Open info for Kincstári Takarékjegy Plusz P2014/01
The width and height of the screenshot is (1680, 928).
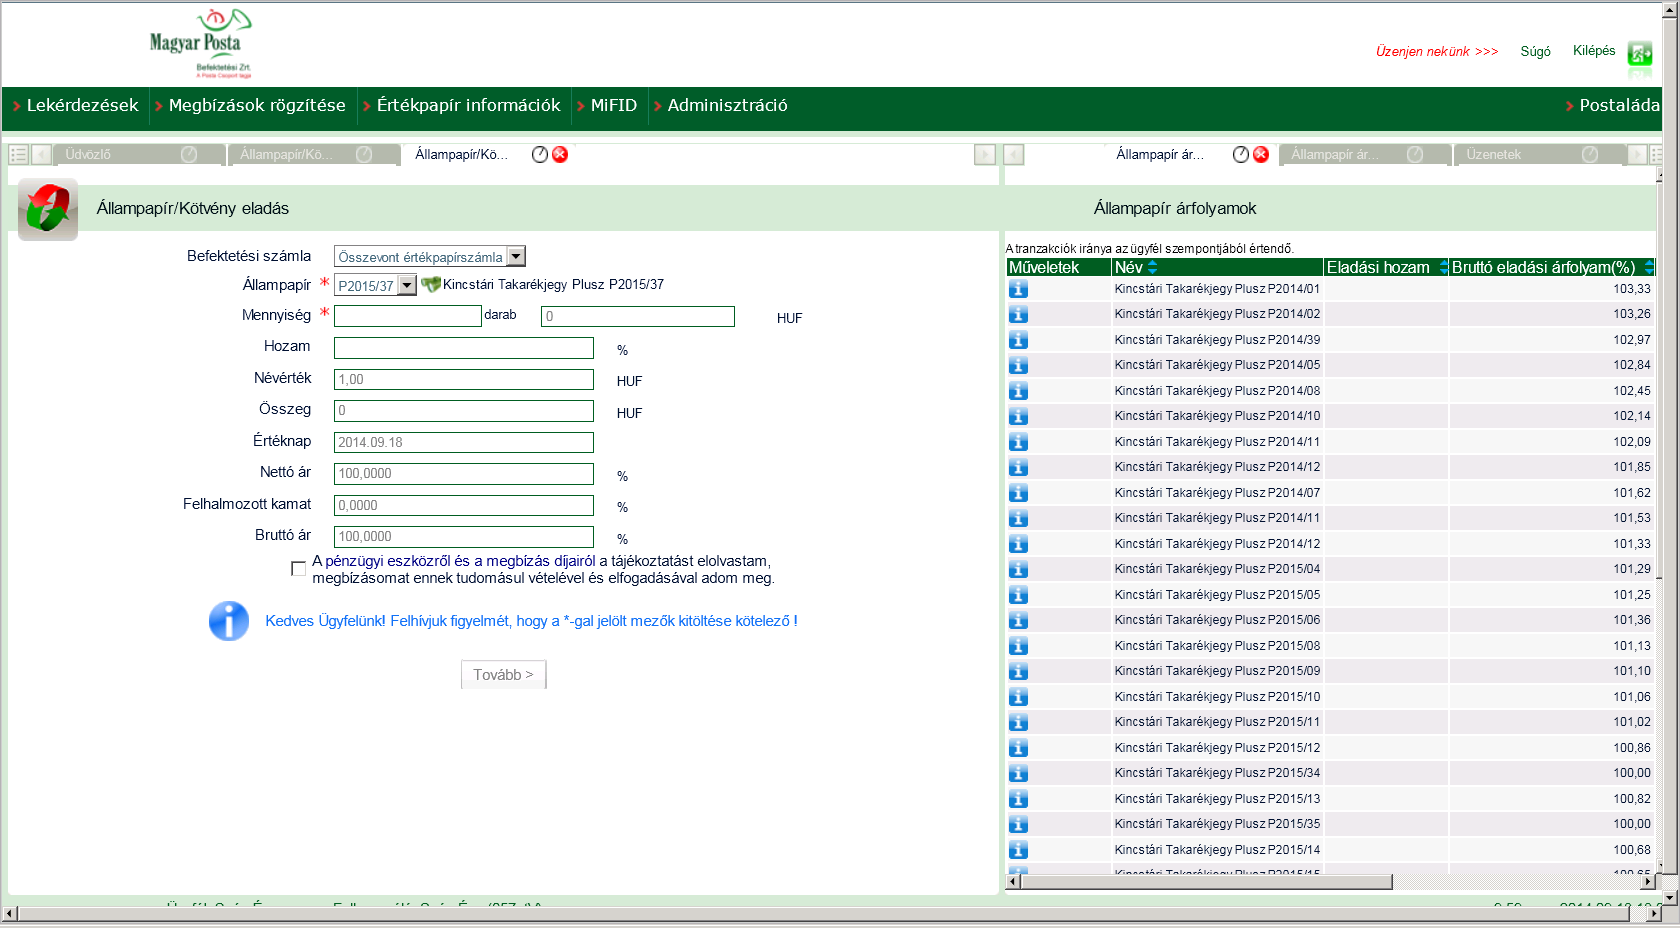coord(1018,289)
